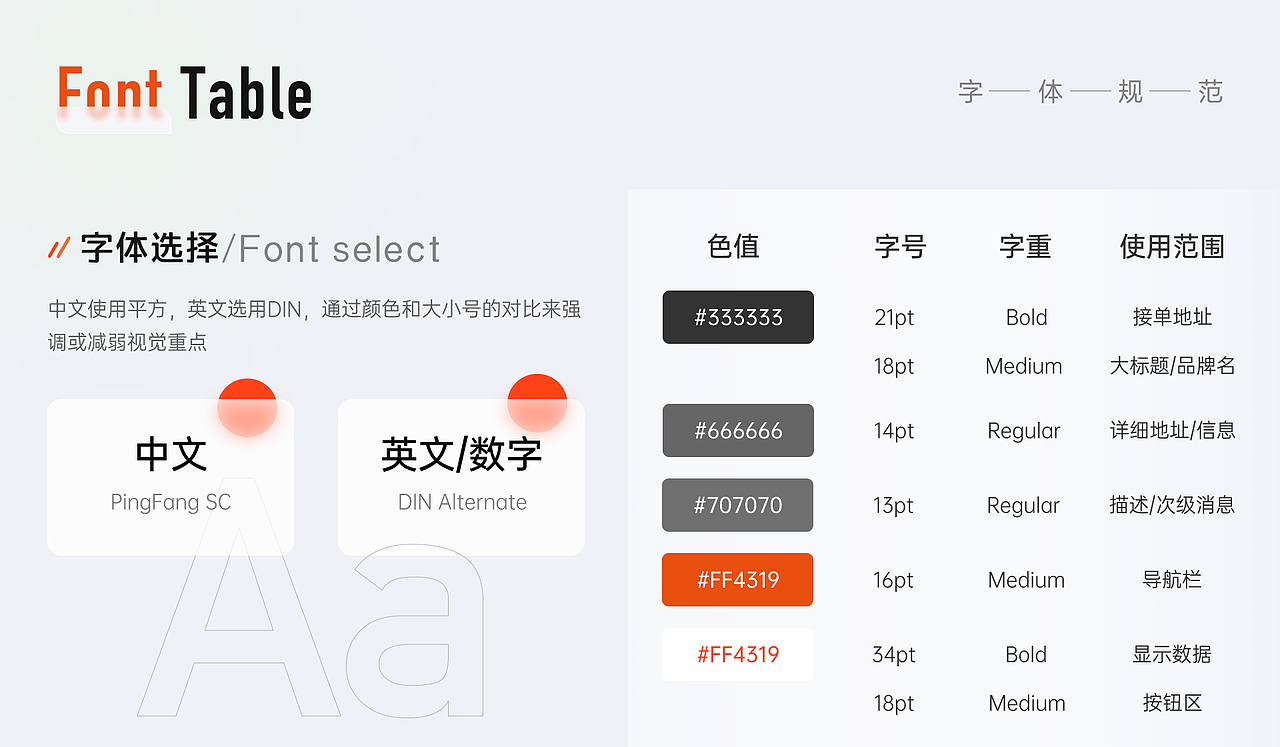Pick the #707070 gray swatch
Image resolution: width=1280 pixels, height=747 pixels.
738,505
